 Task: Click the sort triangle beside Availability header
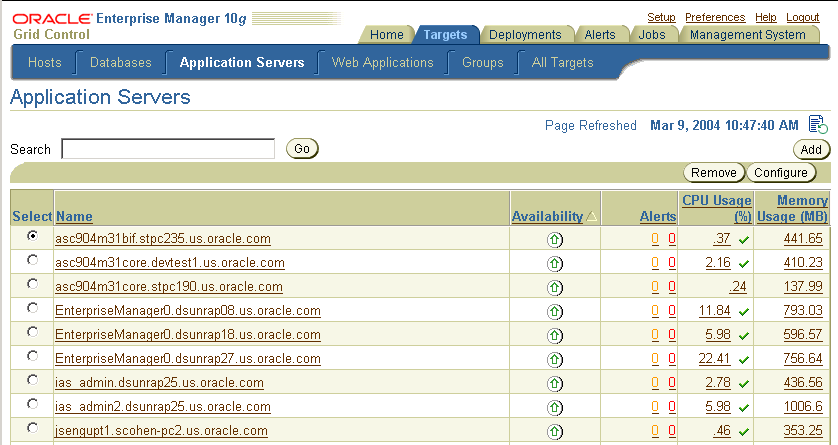(591, 216)
